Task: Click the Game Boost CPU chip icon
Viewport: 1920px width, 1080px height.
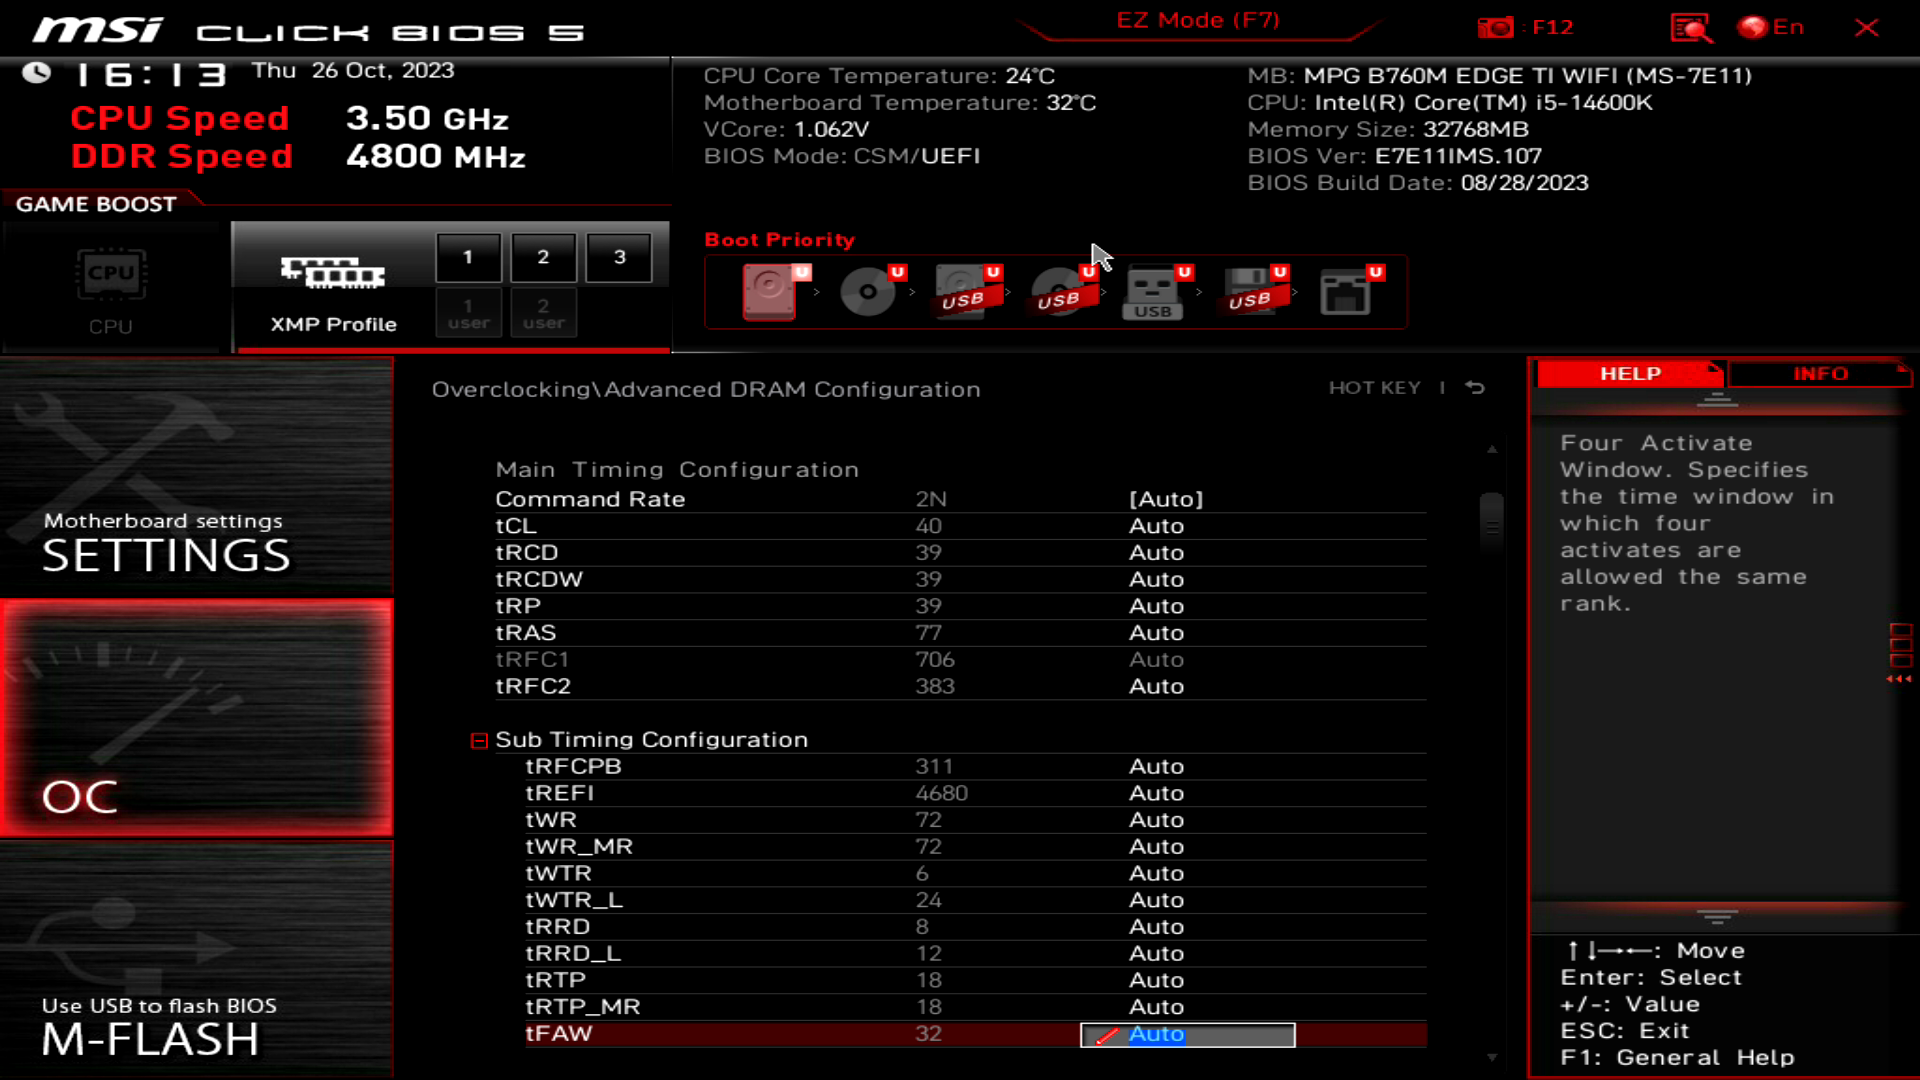Action: pyautogui.click(x=111, y=274)
